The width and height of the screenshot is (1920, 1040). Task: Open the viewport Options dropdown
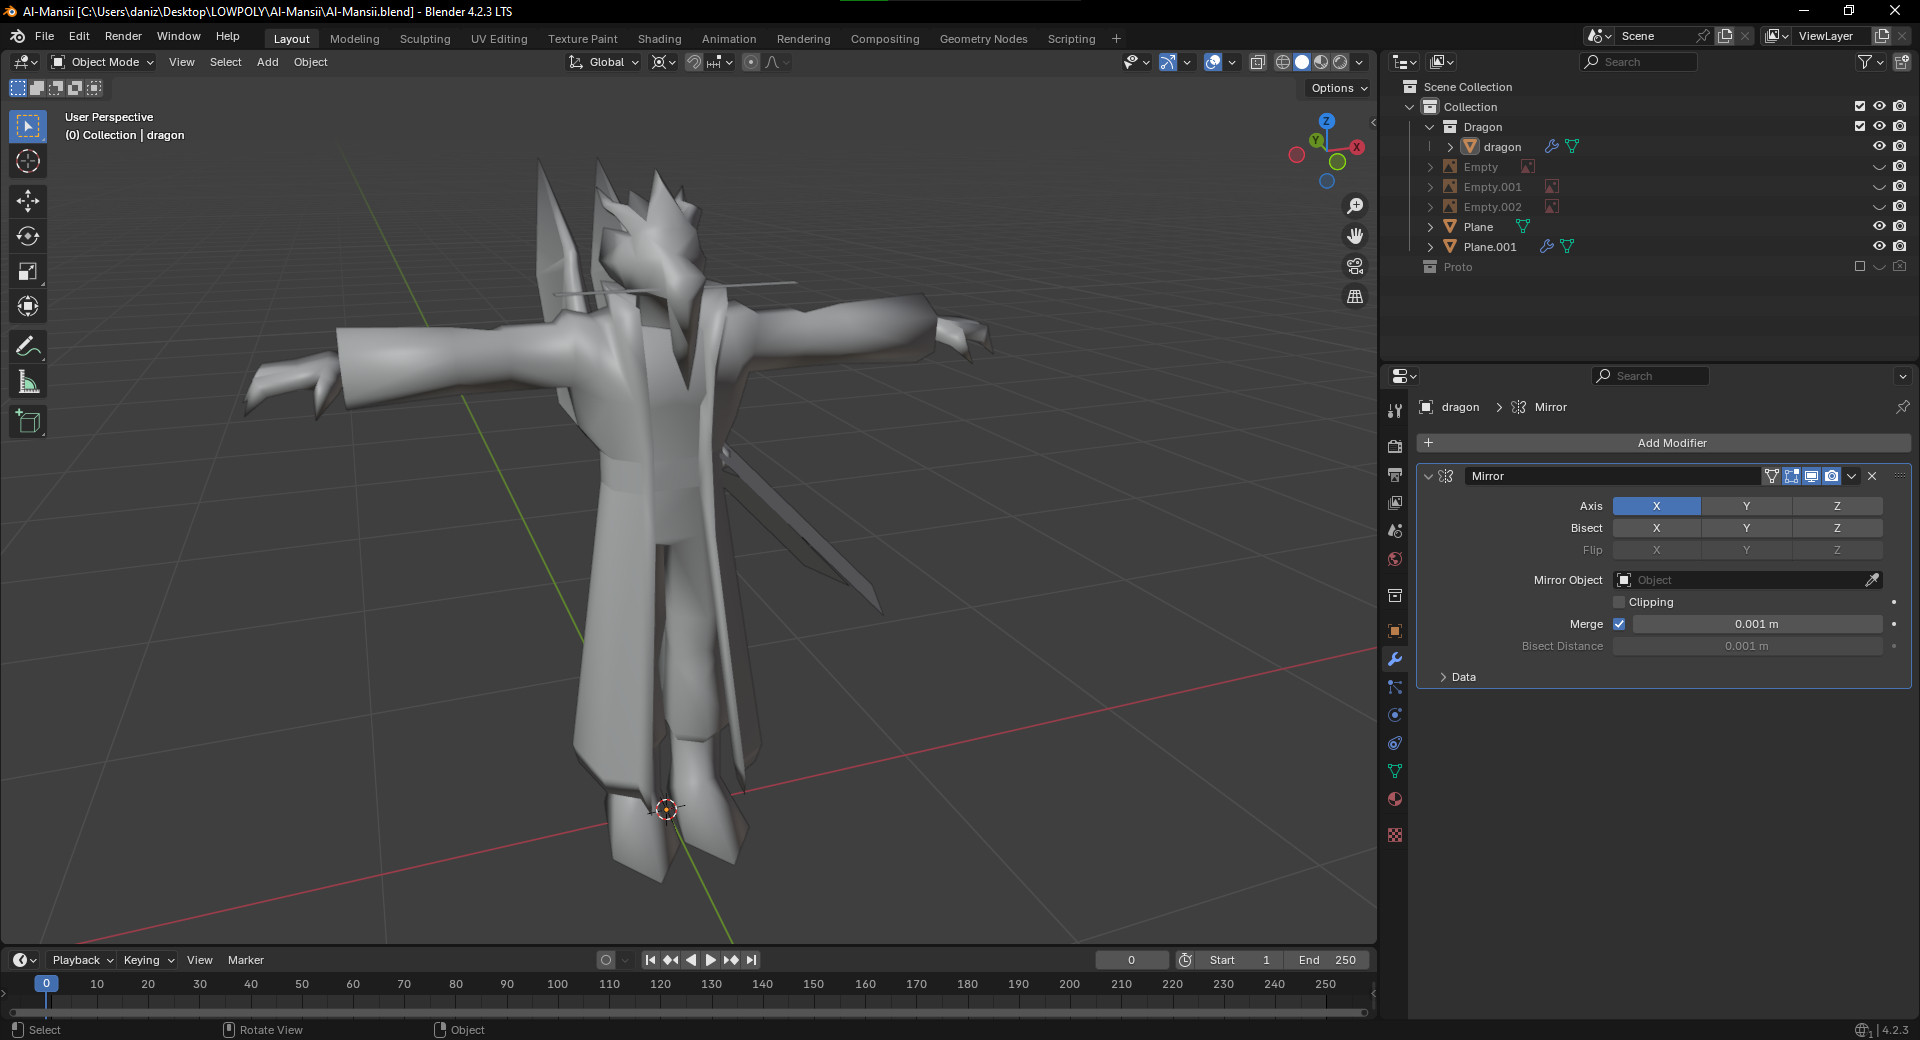(1339, 88)
